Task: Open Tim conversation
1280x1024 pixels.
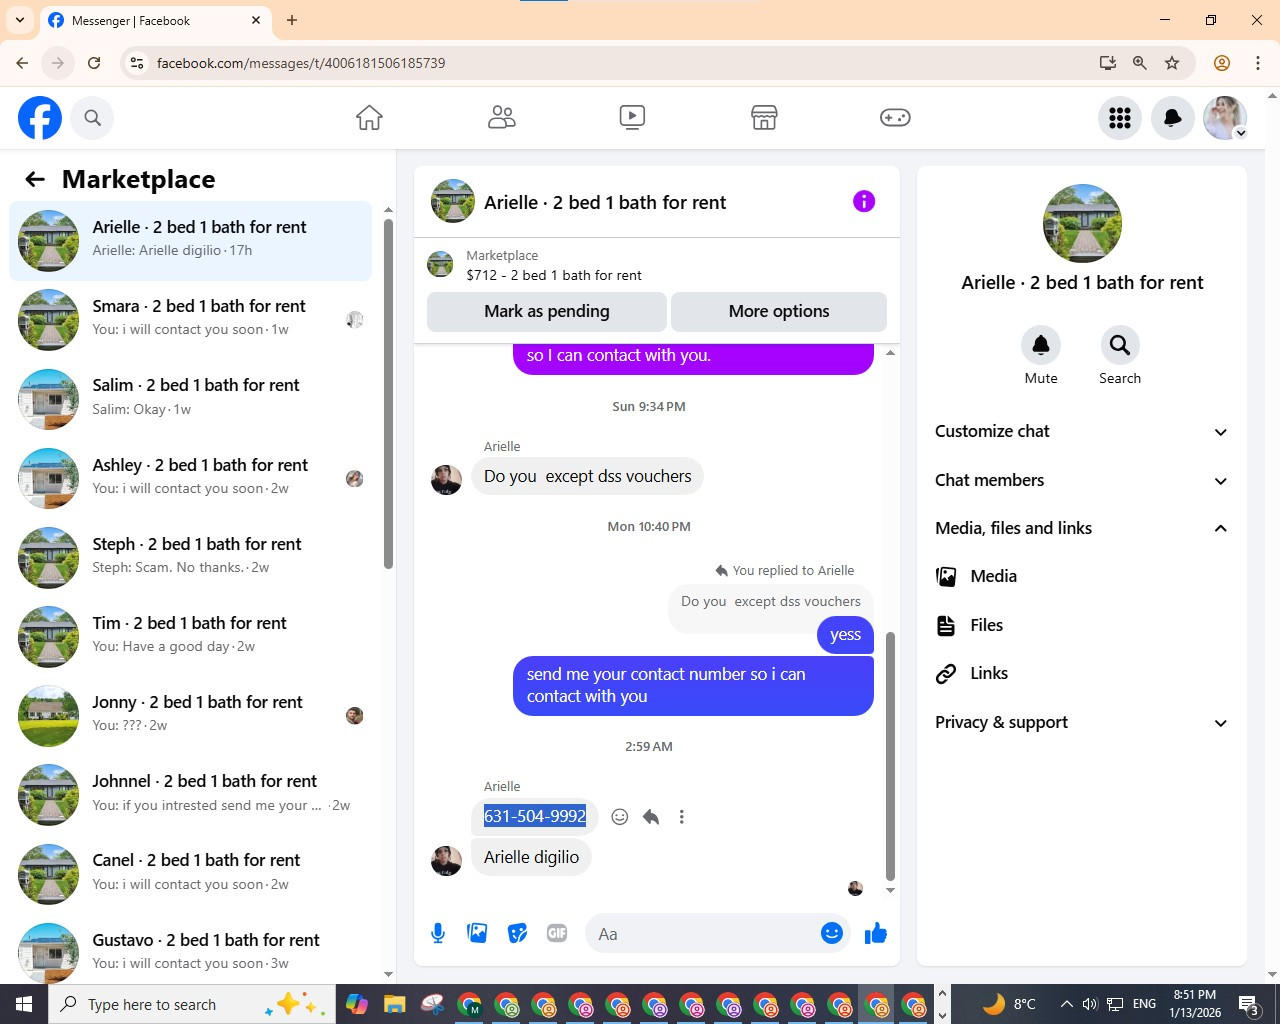Action: pyautogui.click(x=190, y=636)
